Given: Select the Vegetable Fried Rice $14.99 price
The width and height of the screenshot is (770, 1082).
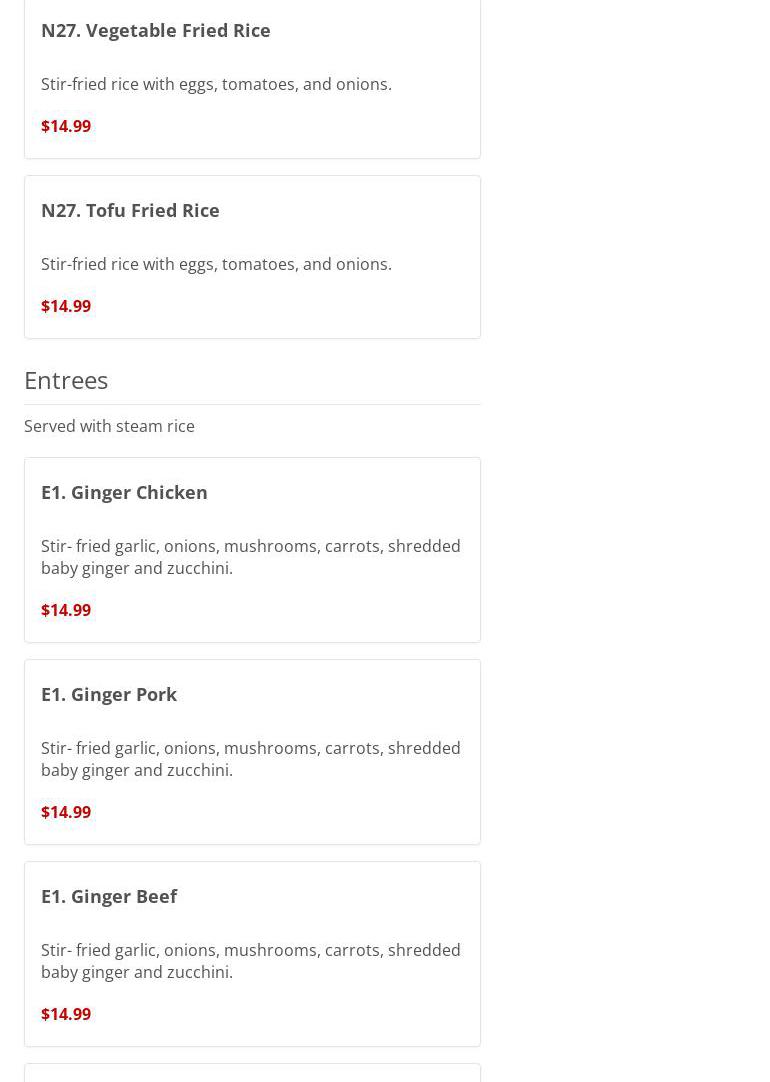Looking at the screenshot, I should (x=66, y=126).
